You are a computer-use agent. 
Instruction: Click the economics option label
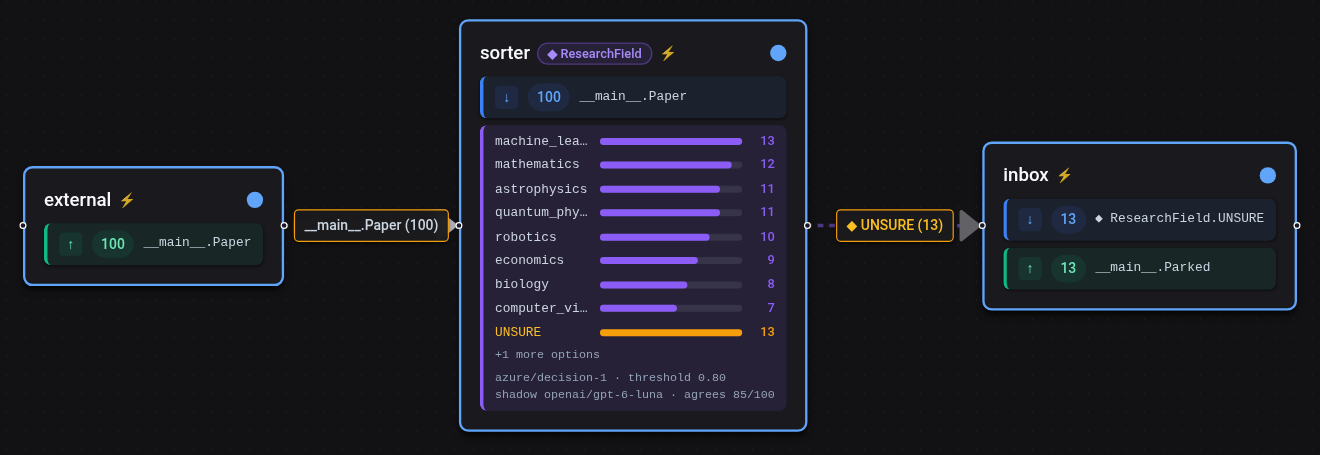point(529,260)
